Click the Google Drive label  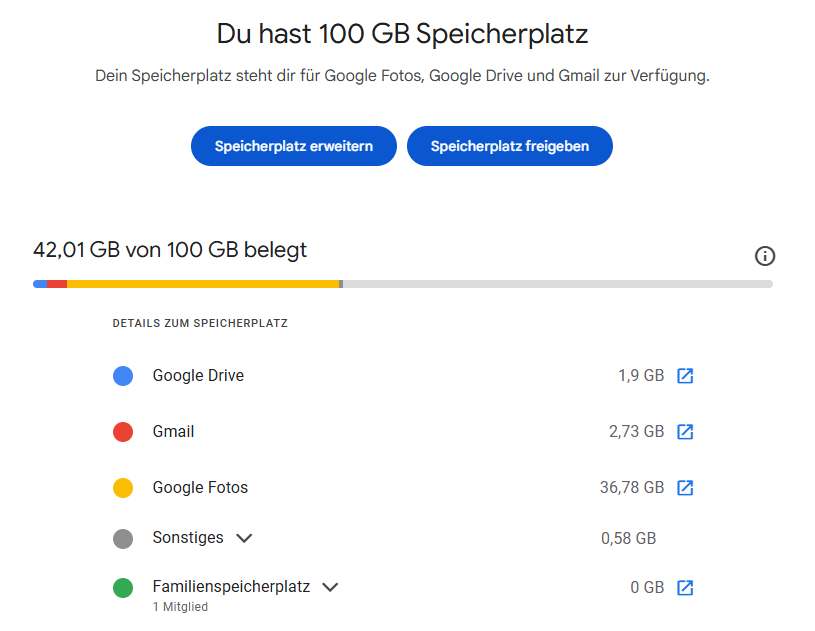point(198,376)
